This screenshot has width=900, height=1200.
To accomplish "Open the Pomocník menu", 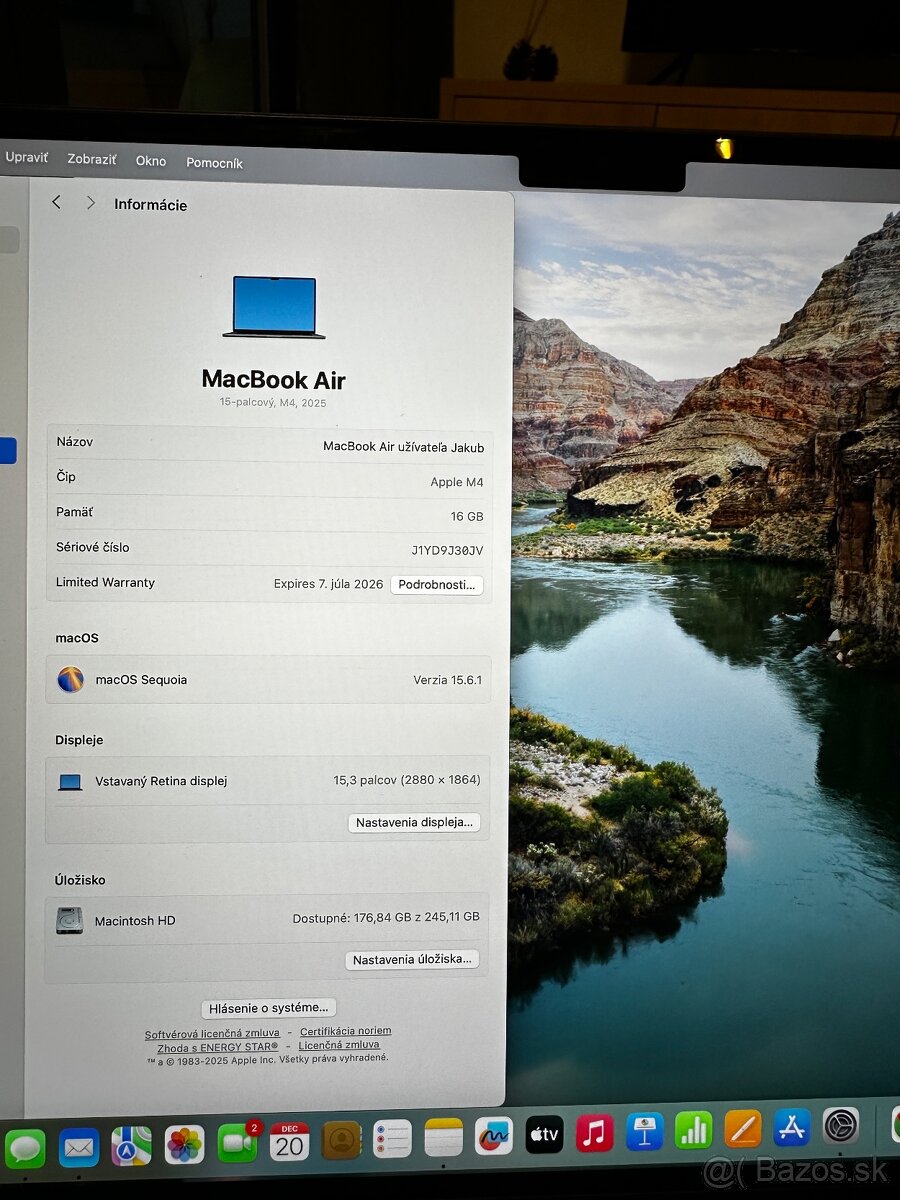I will [x=214, y=162].
